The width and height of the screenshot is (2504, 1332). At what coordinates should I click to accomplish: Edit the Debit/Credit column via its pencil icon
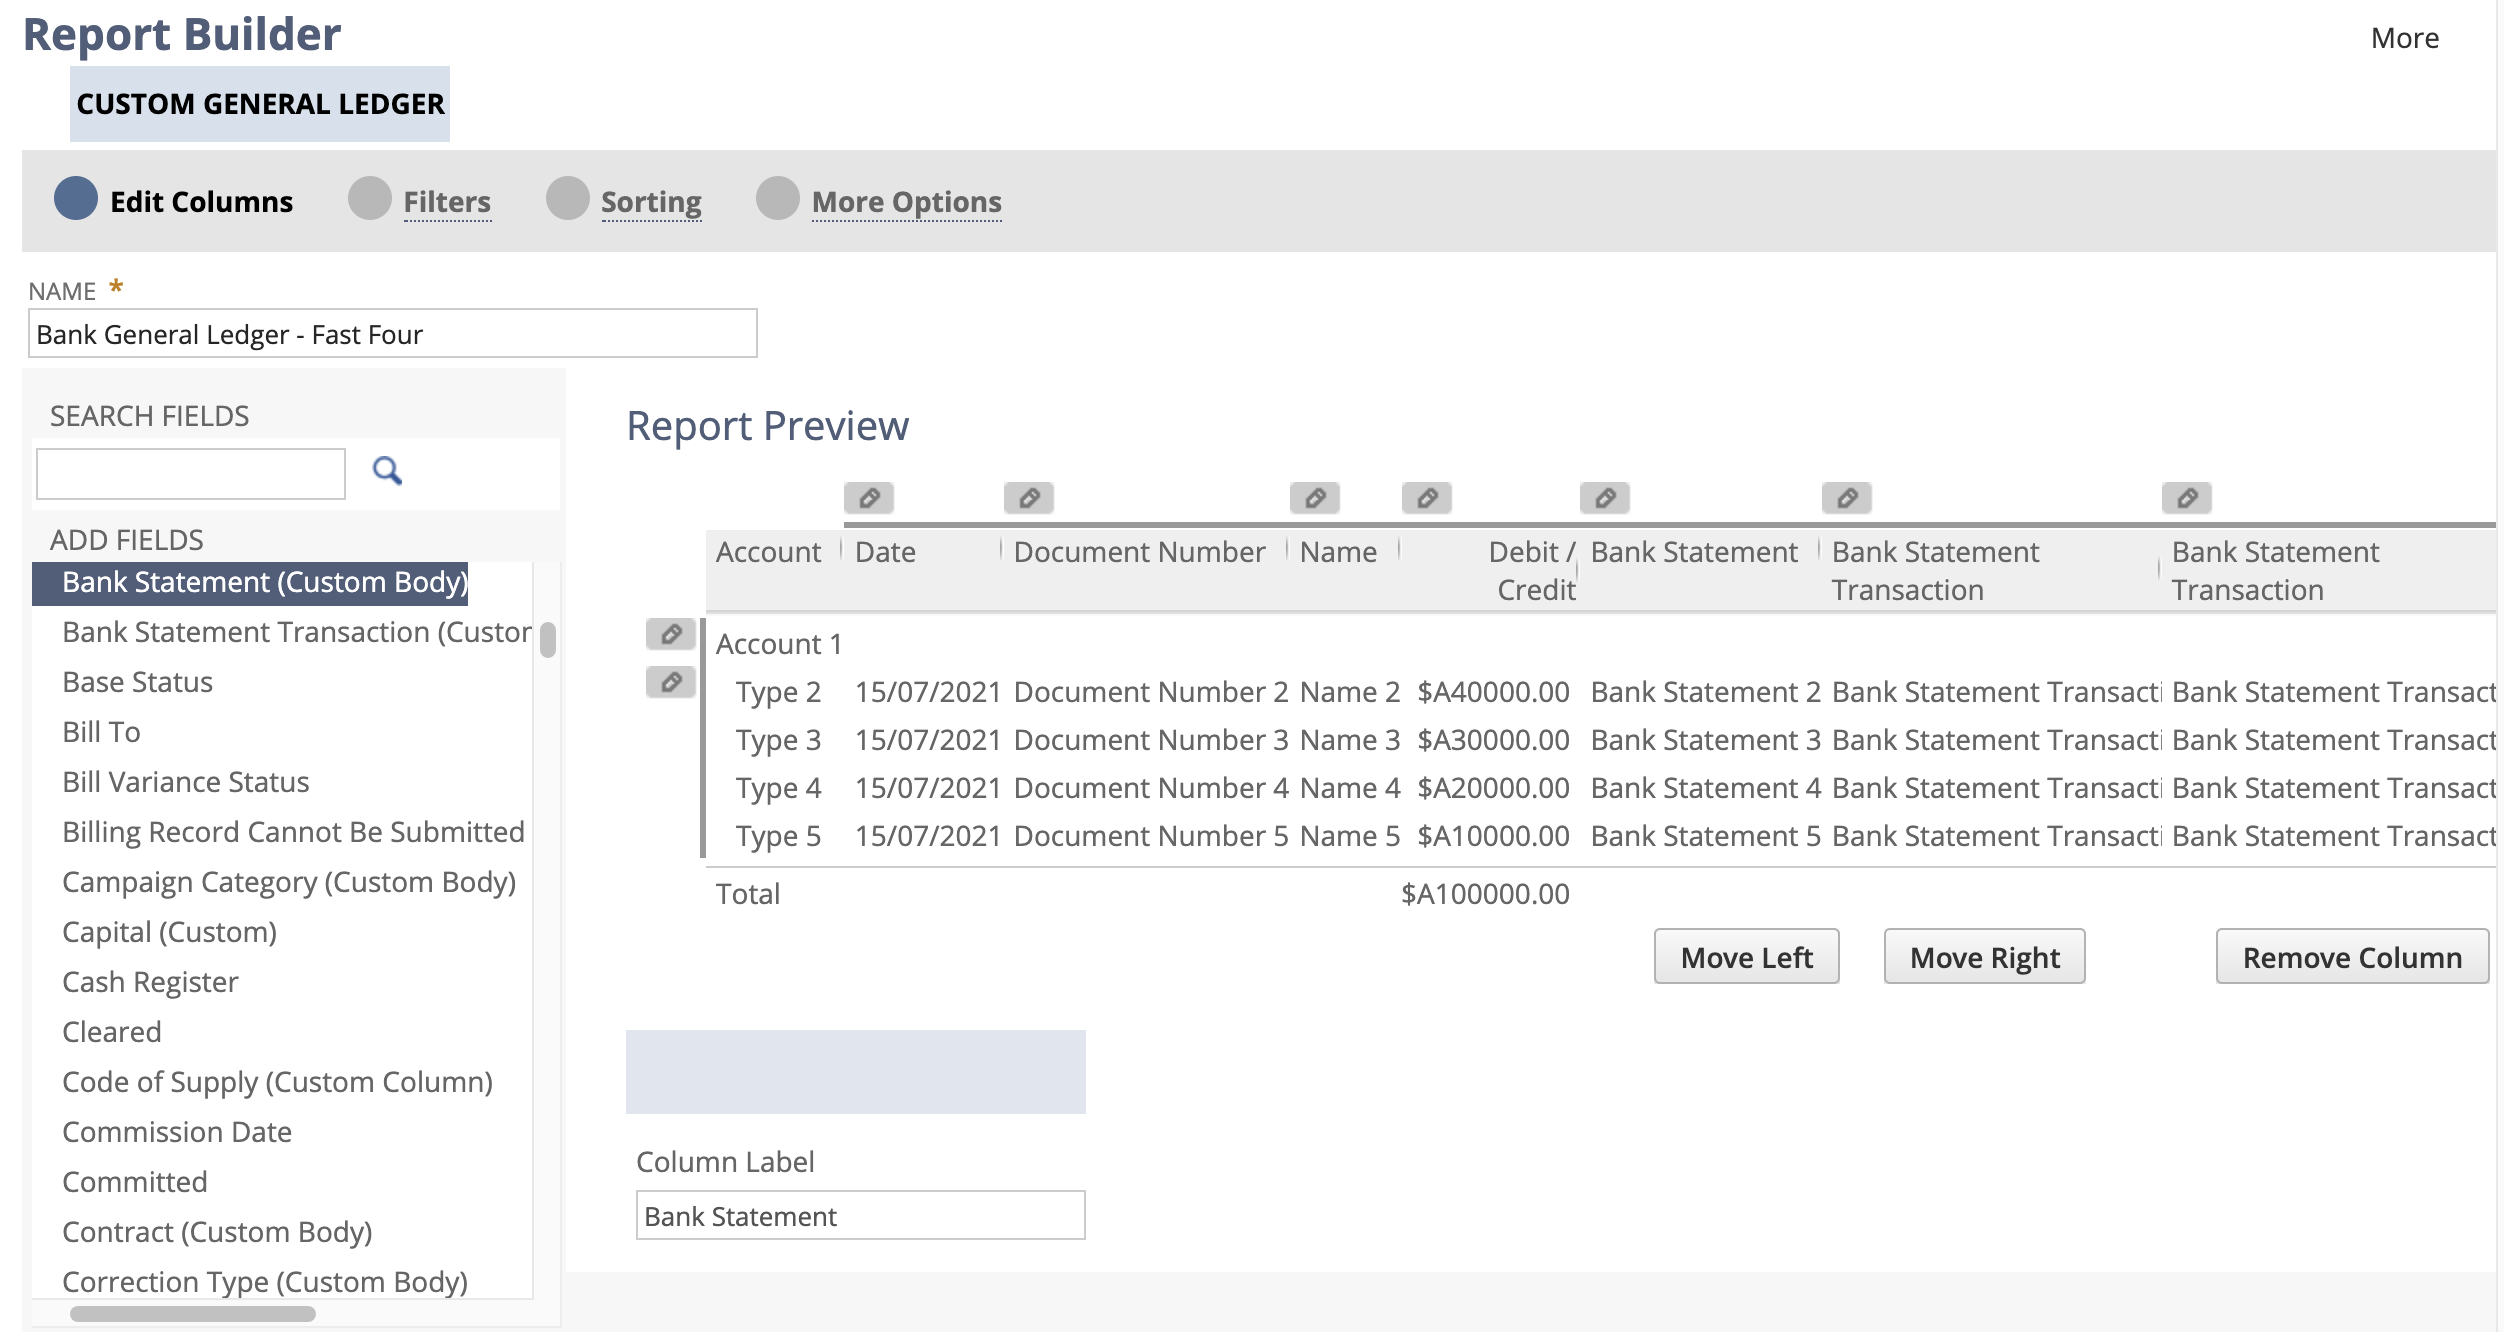[1426, 497]
